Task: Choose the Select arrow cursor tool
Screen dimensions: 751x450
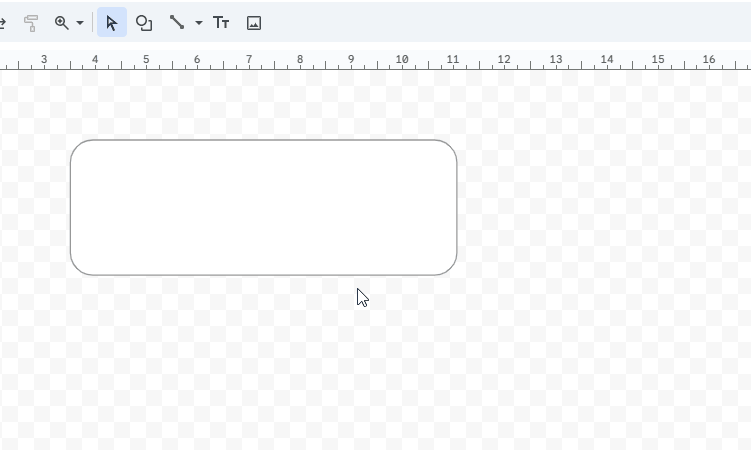Action: point(112,22)
